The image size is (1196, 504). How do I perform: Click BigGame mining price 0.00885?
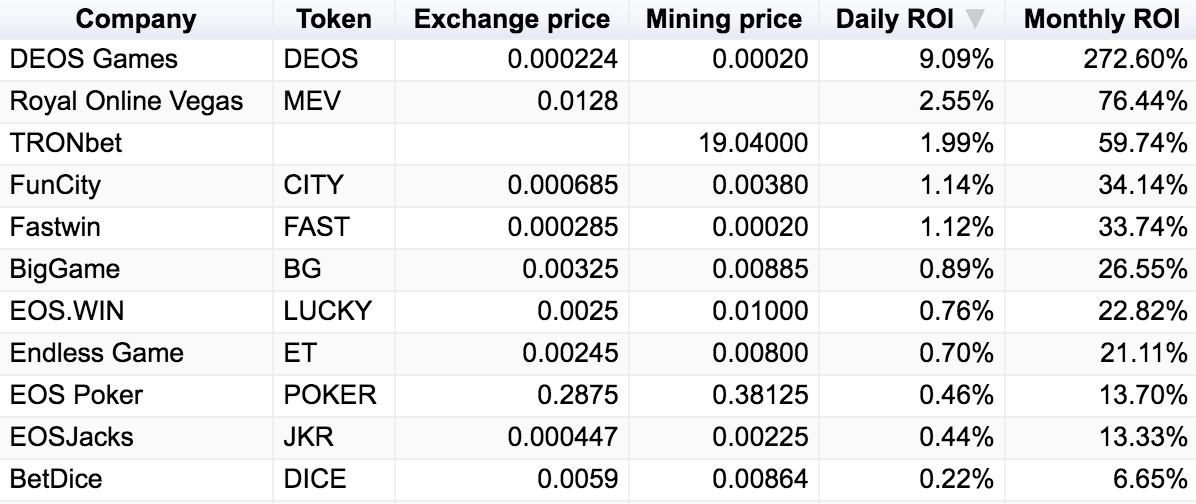pos(760,269)
